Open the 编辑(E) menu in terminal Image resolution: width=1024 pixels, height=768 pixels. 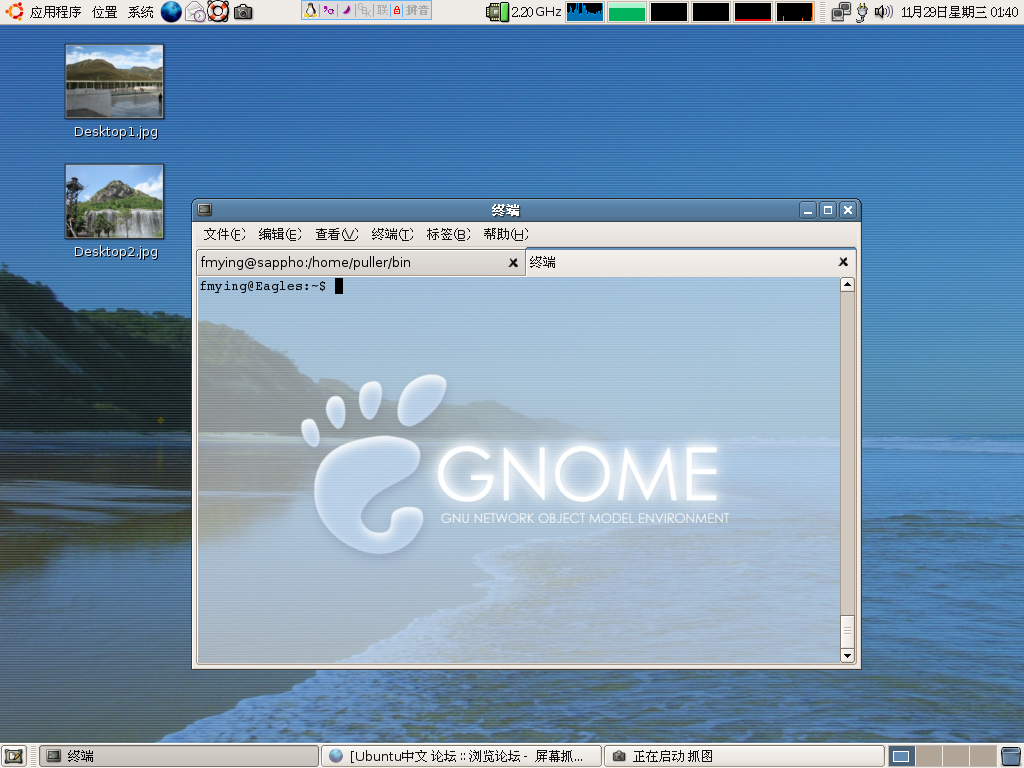tap(280, 234)
